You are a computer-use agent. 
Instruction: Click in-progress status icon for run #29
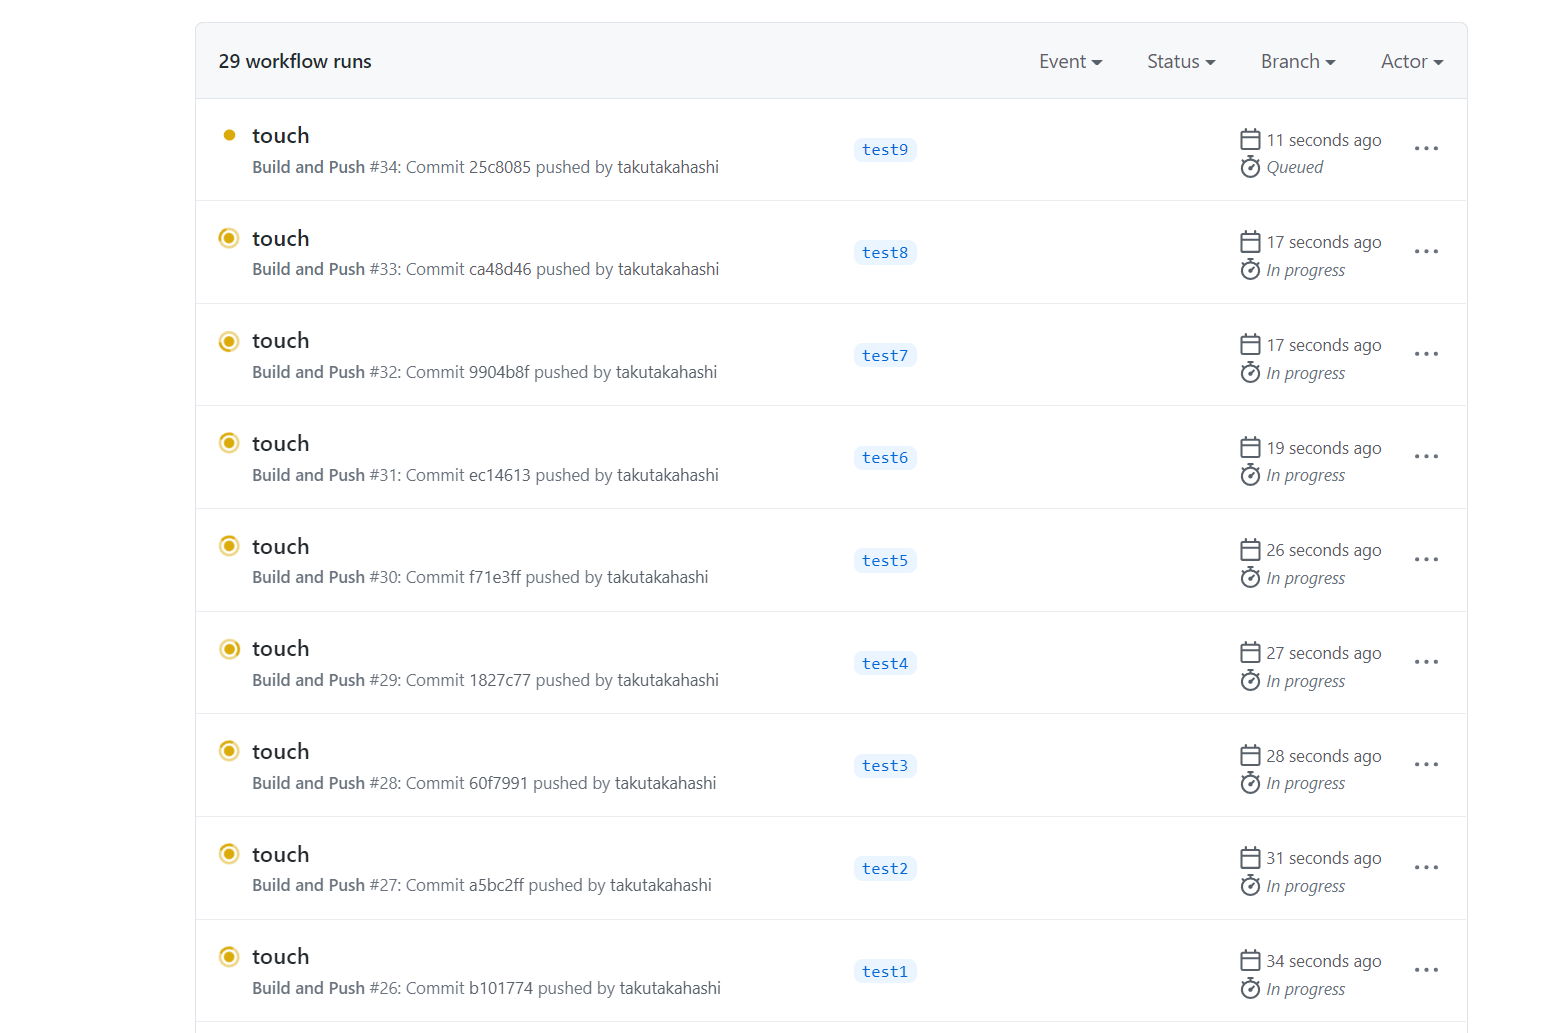tap(229, 649)
